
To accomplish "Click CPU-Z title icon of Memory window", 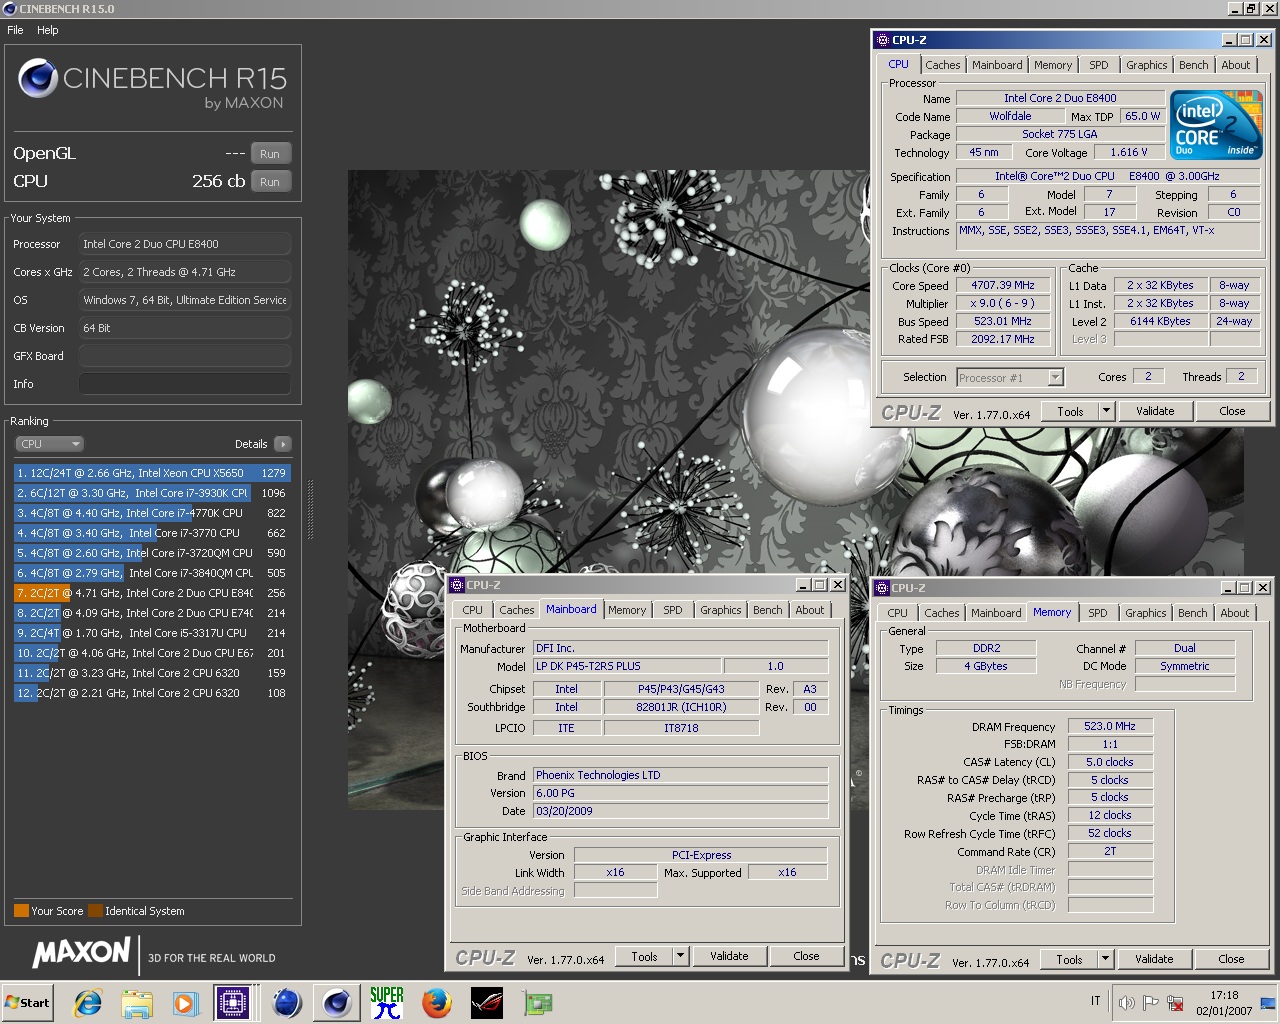I will pyautogui.click(x=882, y=588).
